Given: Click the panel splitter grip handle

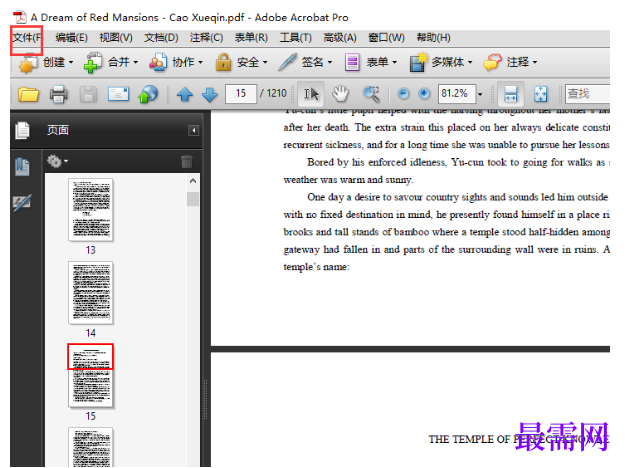Looking at the screenshot, I should 206,399.
